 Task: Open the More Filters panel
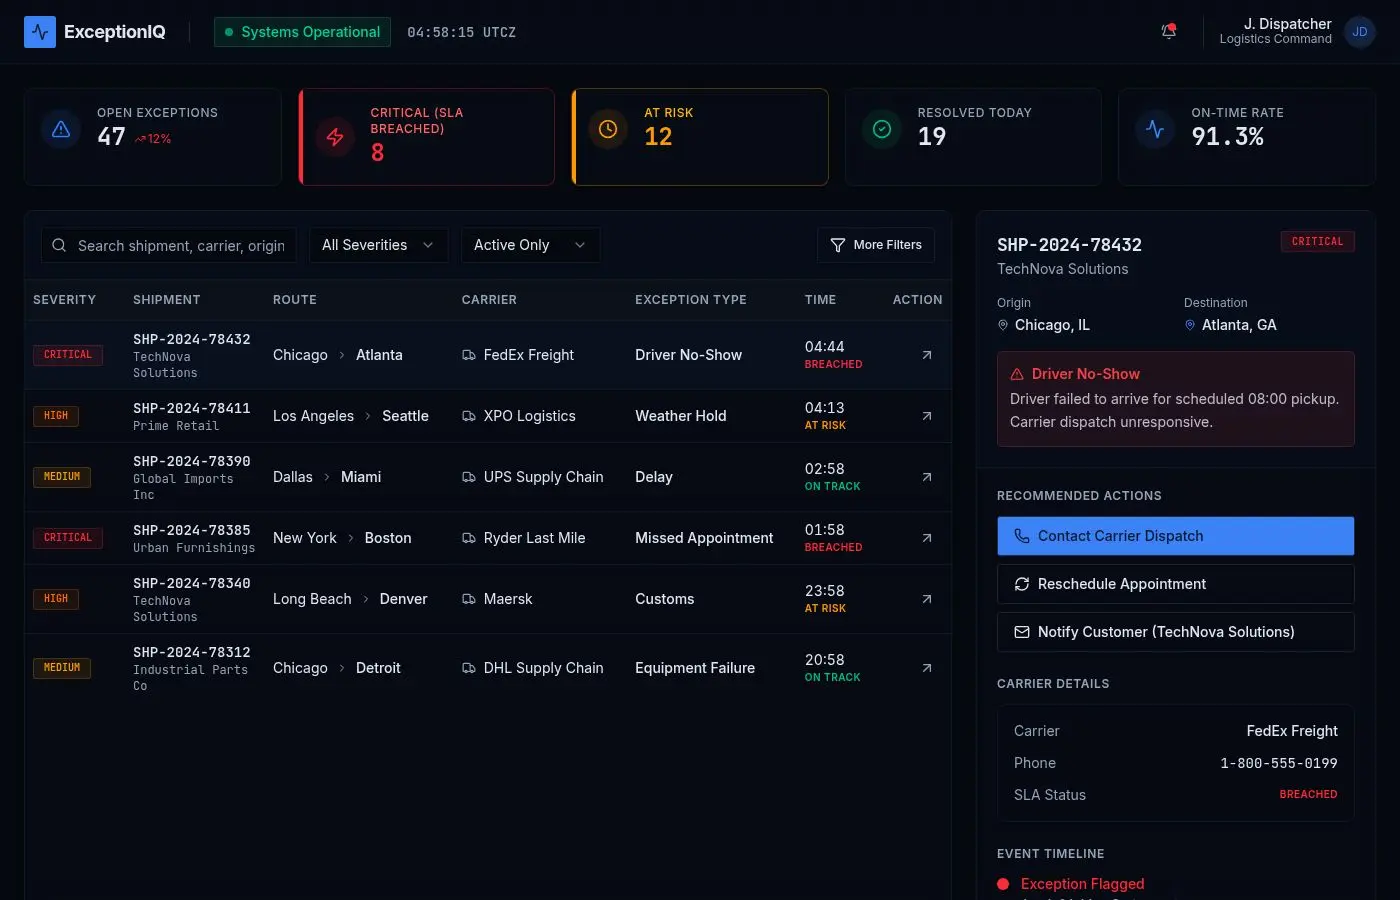[x=876, y=245]
